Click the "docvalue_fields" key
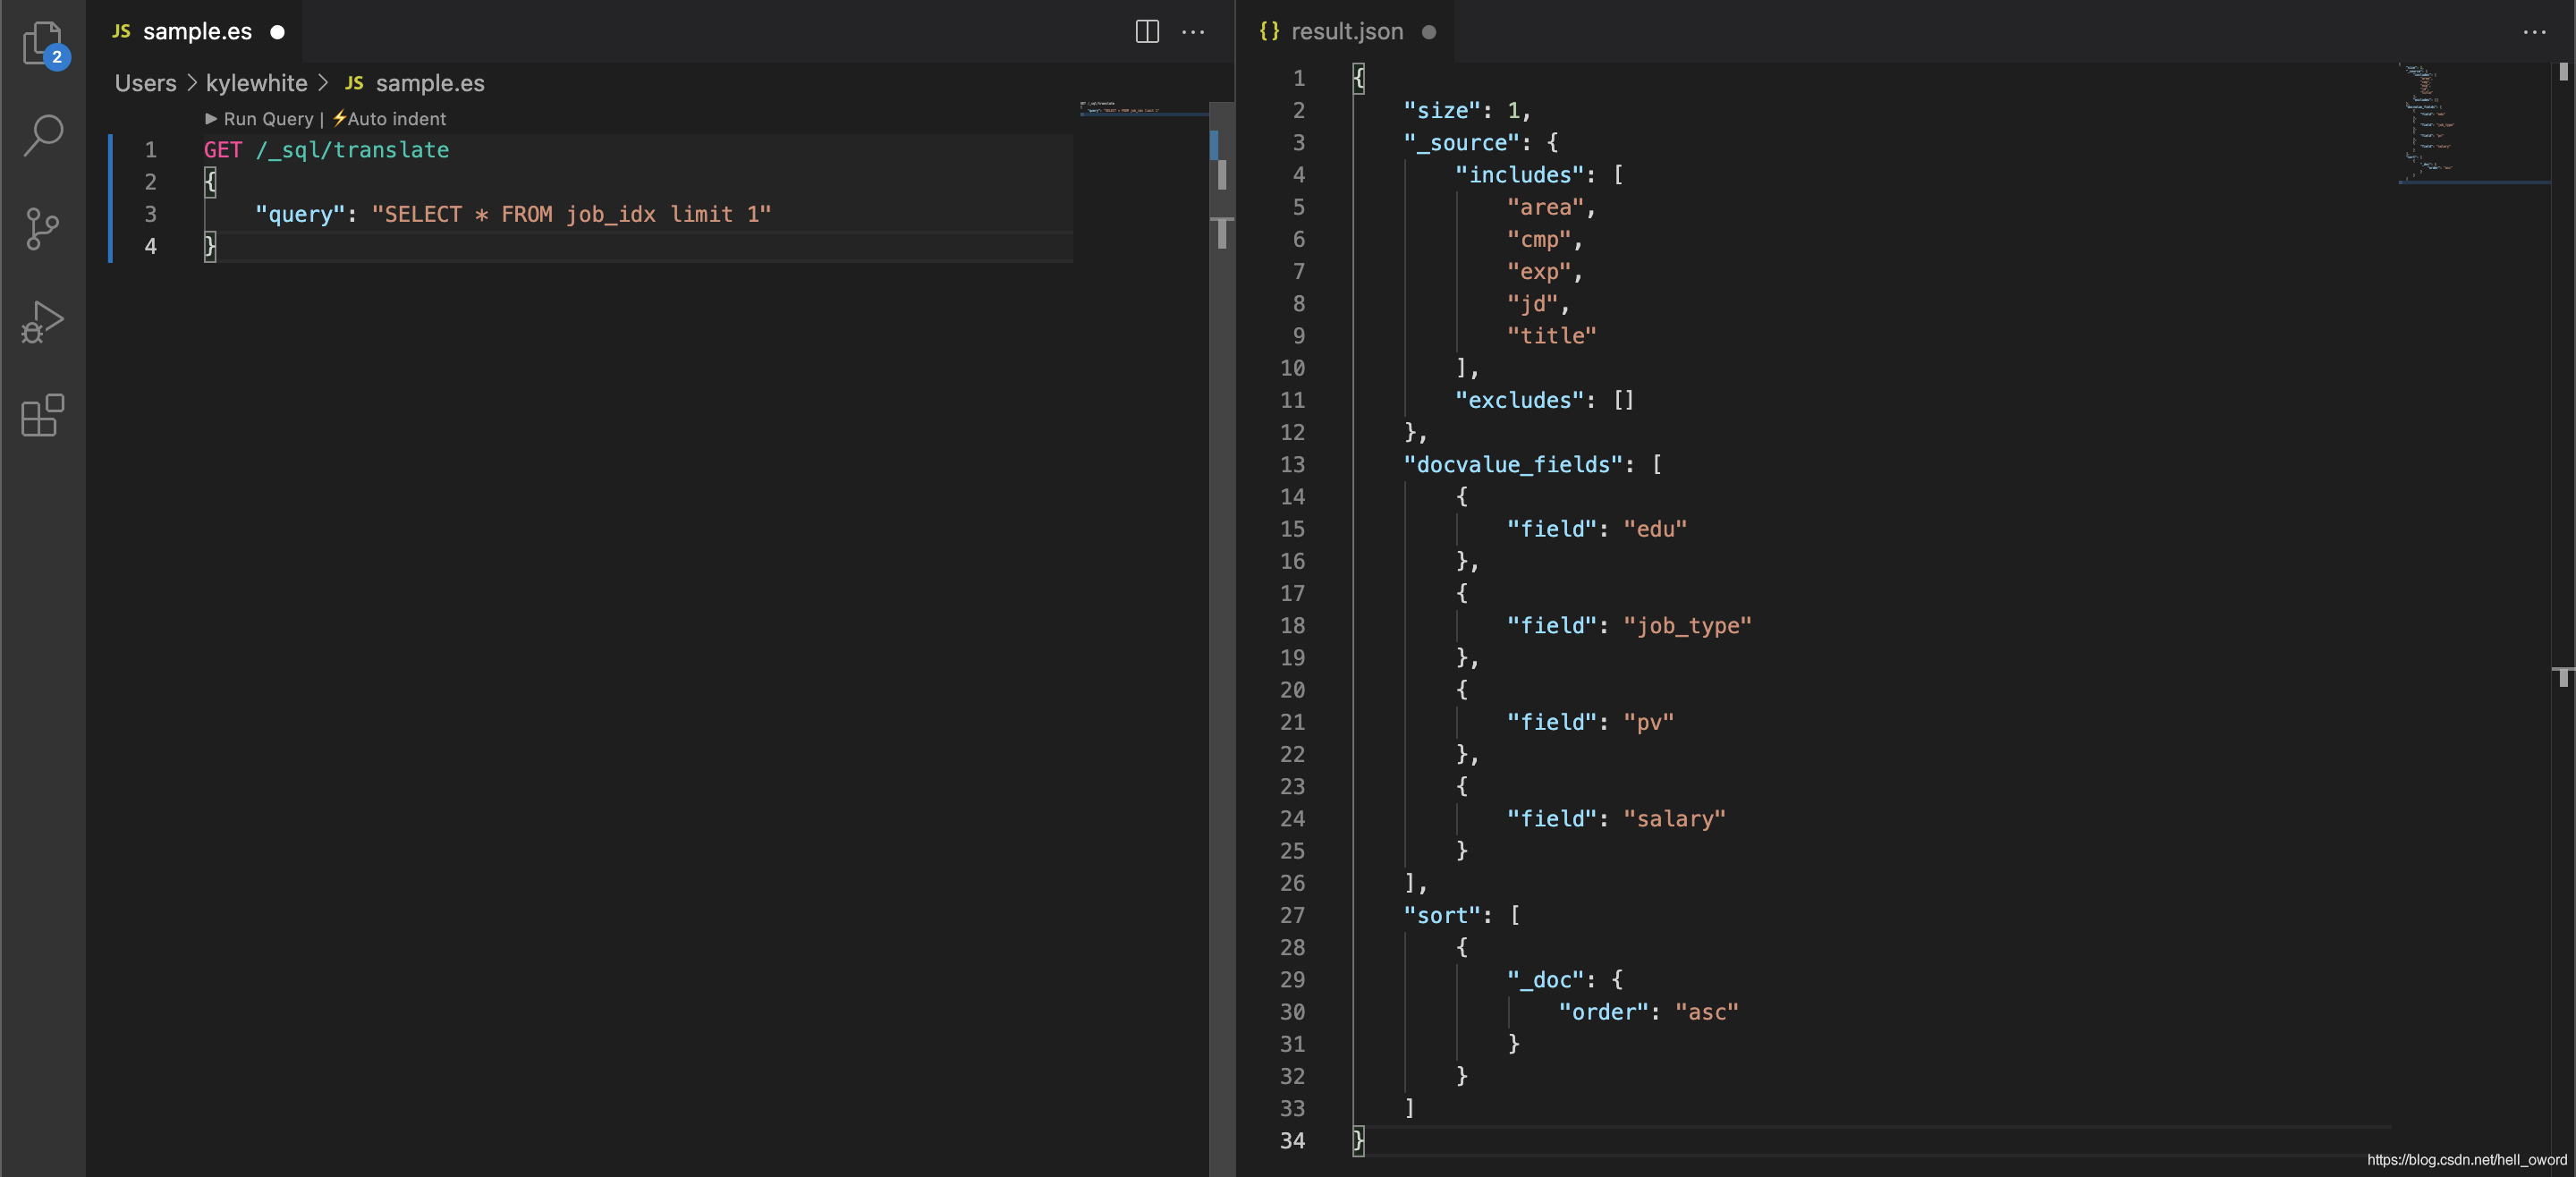The width and height of the screenshot is (2576, 1177). 1512,464
